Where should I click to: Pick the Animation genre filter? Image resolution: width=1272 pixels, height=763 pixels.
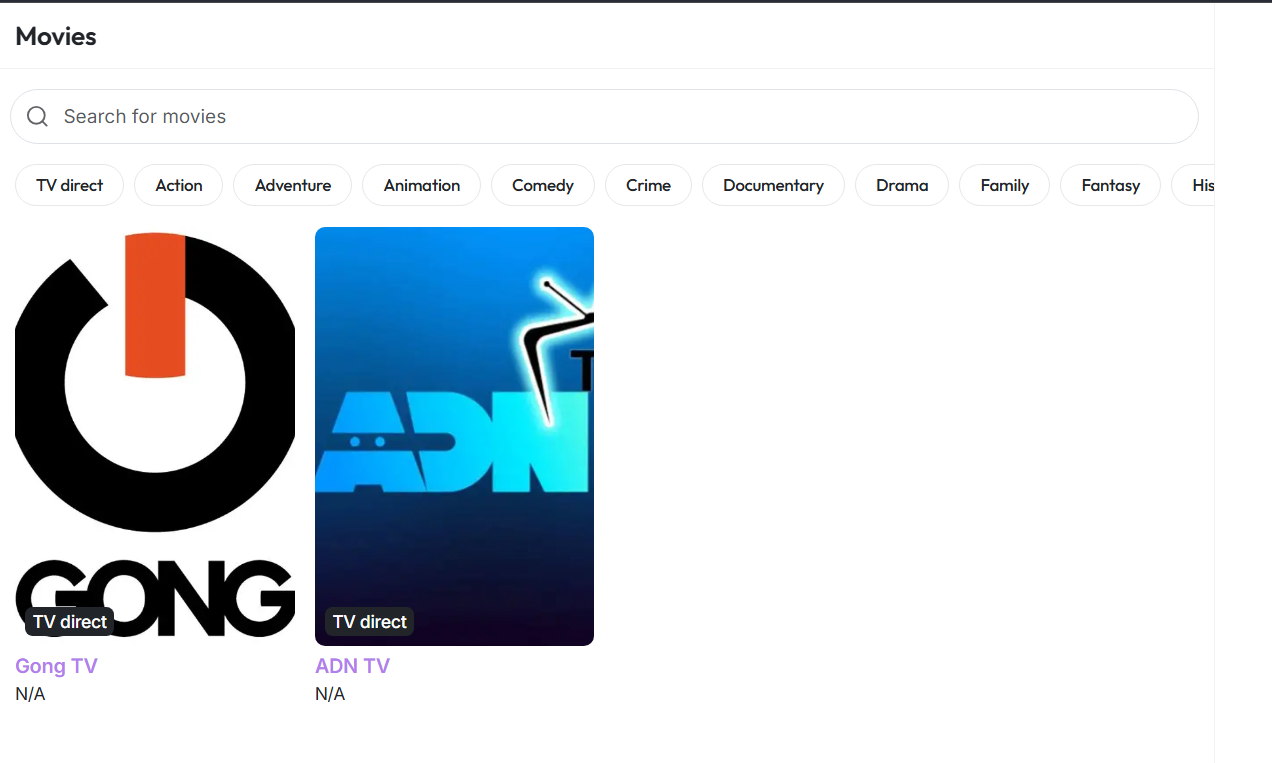coord(421,185)
